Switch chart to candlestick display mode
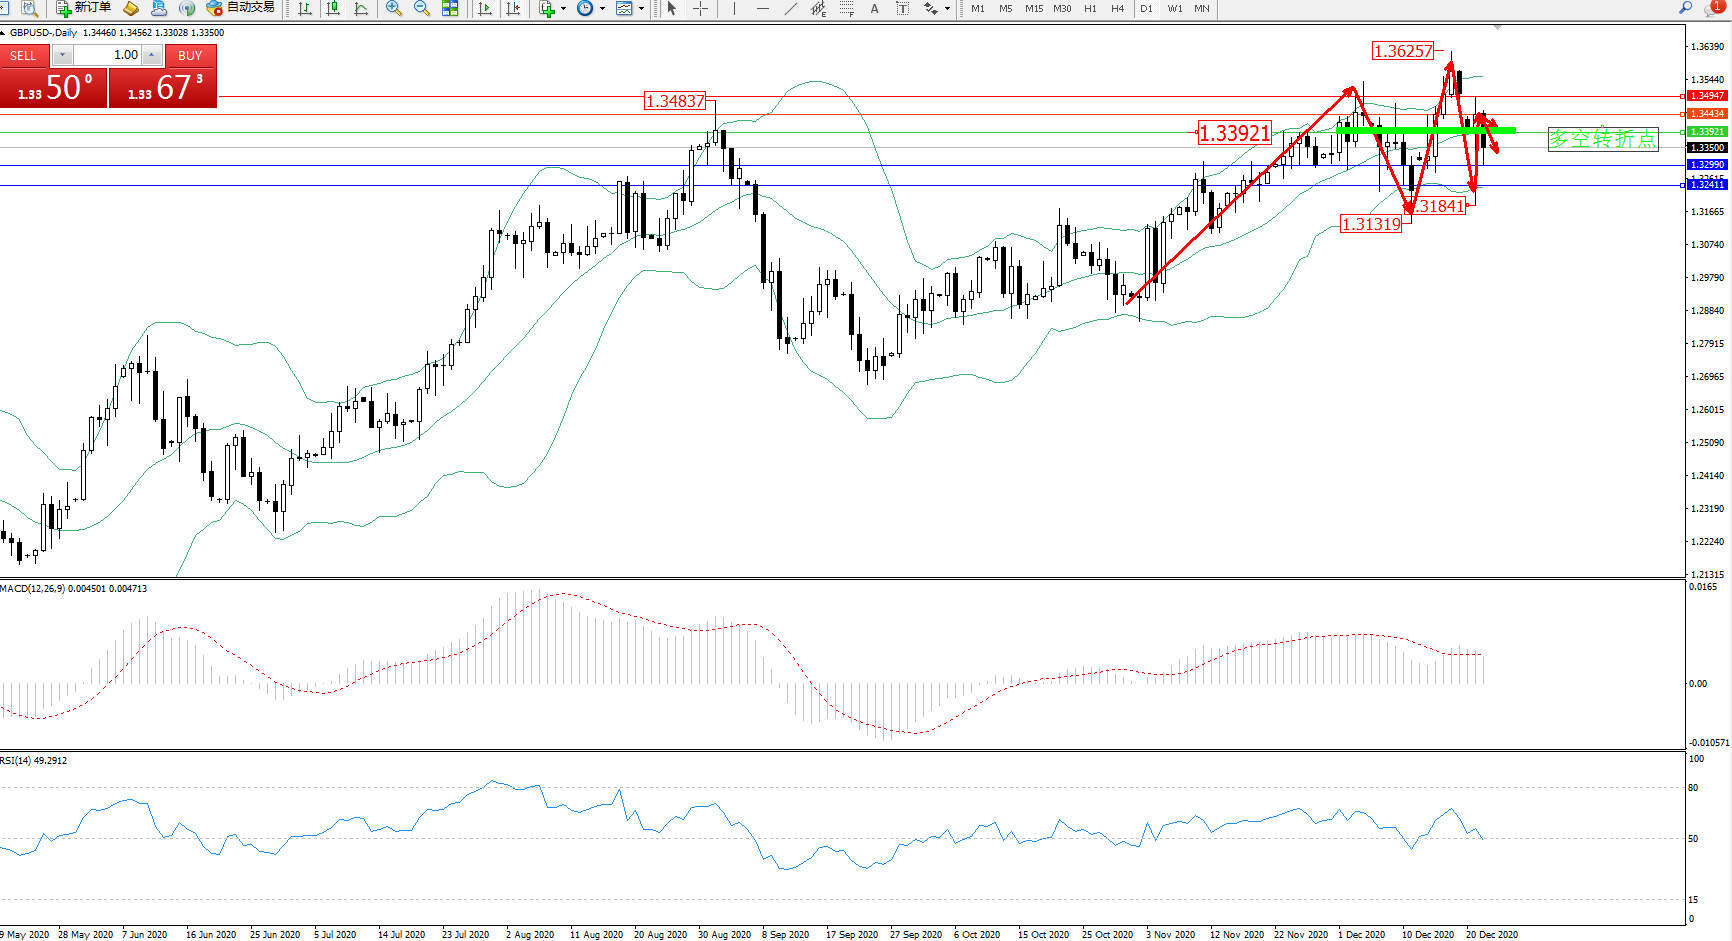The height and width of the screenshot is (941, 1732). [333, 8]
